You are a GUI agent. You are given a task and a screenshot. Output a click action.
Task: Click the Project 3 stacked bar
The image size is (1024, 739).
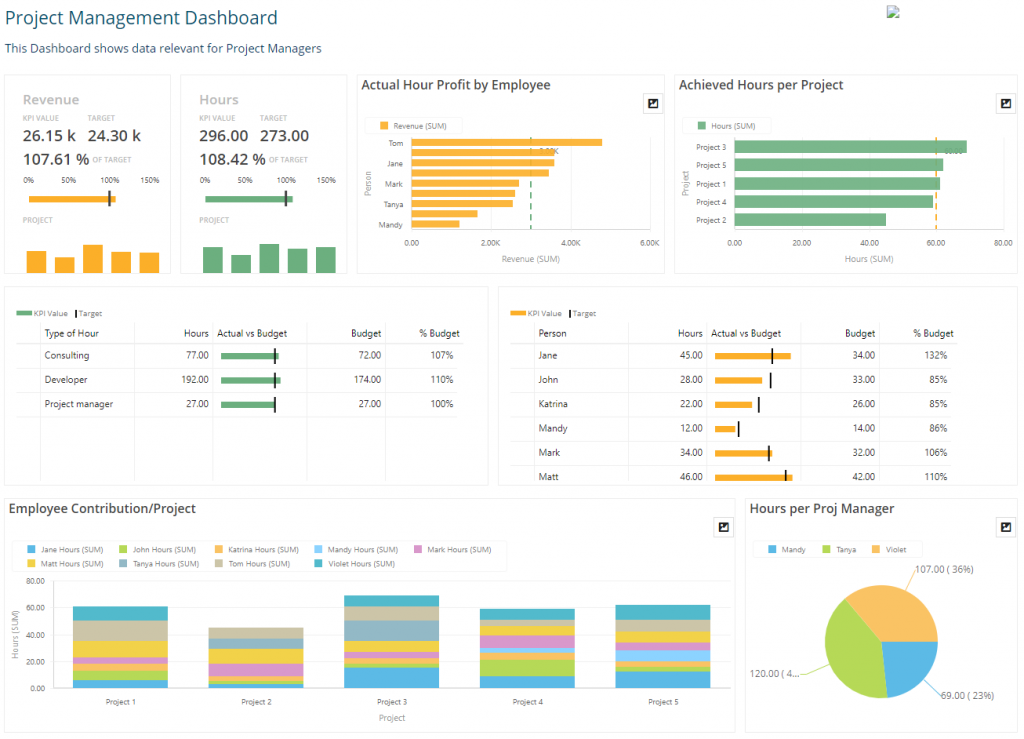click(x=391, y=641)
